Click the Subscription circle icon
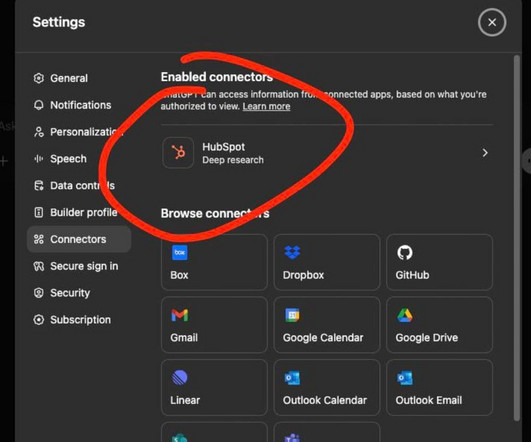The height and width of the screenshot is (442, 531). (39, 320)
